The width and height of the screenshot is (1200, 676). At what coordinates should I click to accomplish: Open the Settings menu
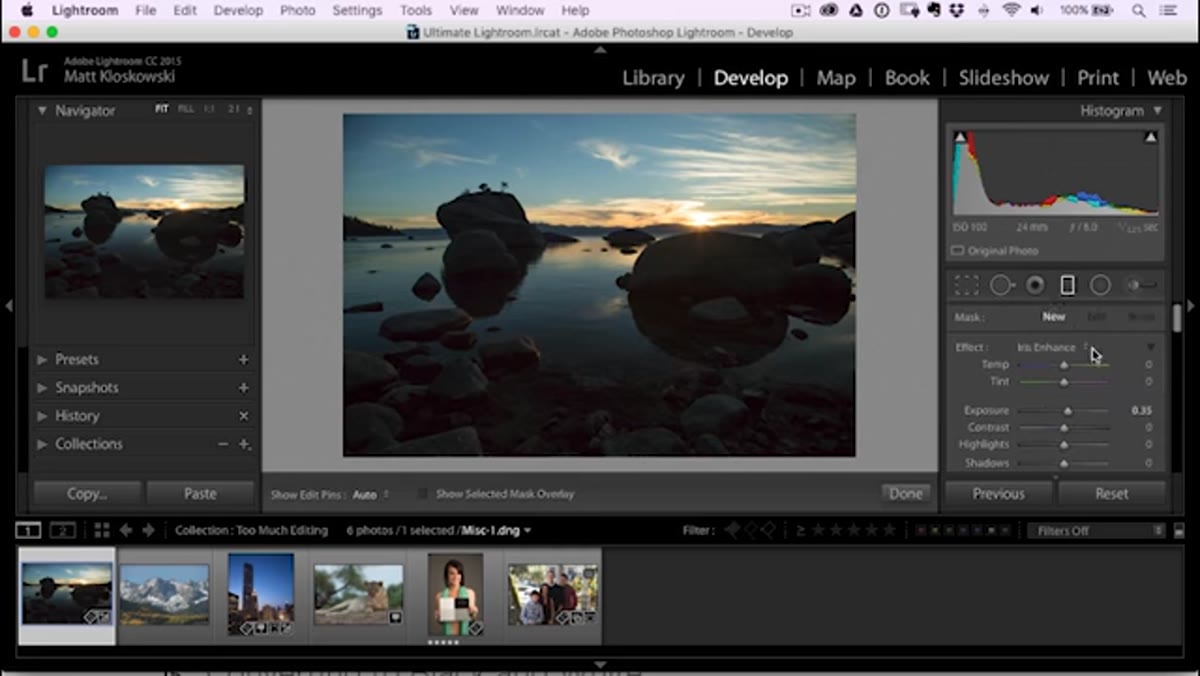tap(357, 10)
